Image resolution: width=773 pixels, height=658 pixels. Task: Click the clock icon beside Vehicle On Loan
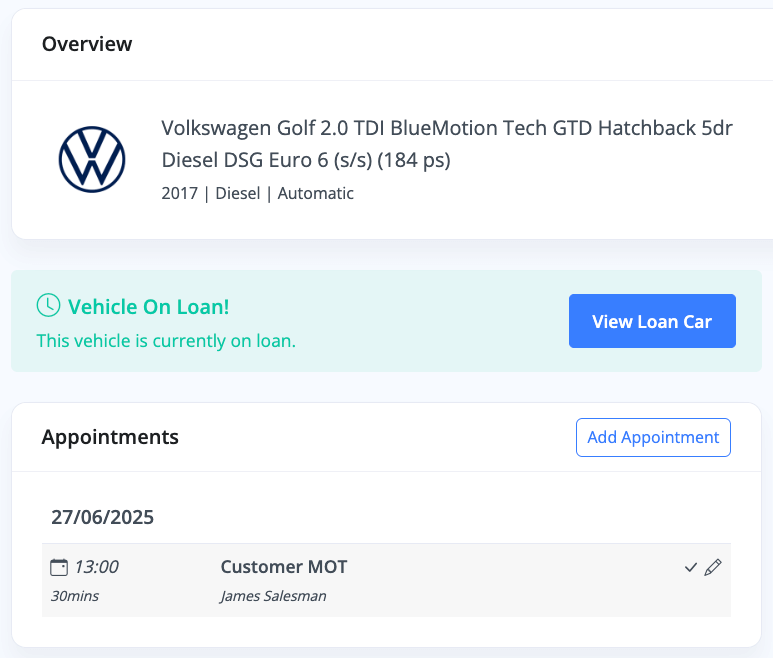pyautogui.click(x=48, y=305)
